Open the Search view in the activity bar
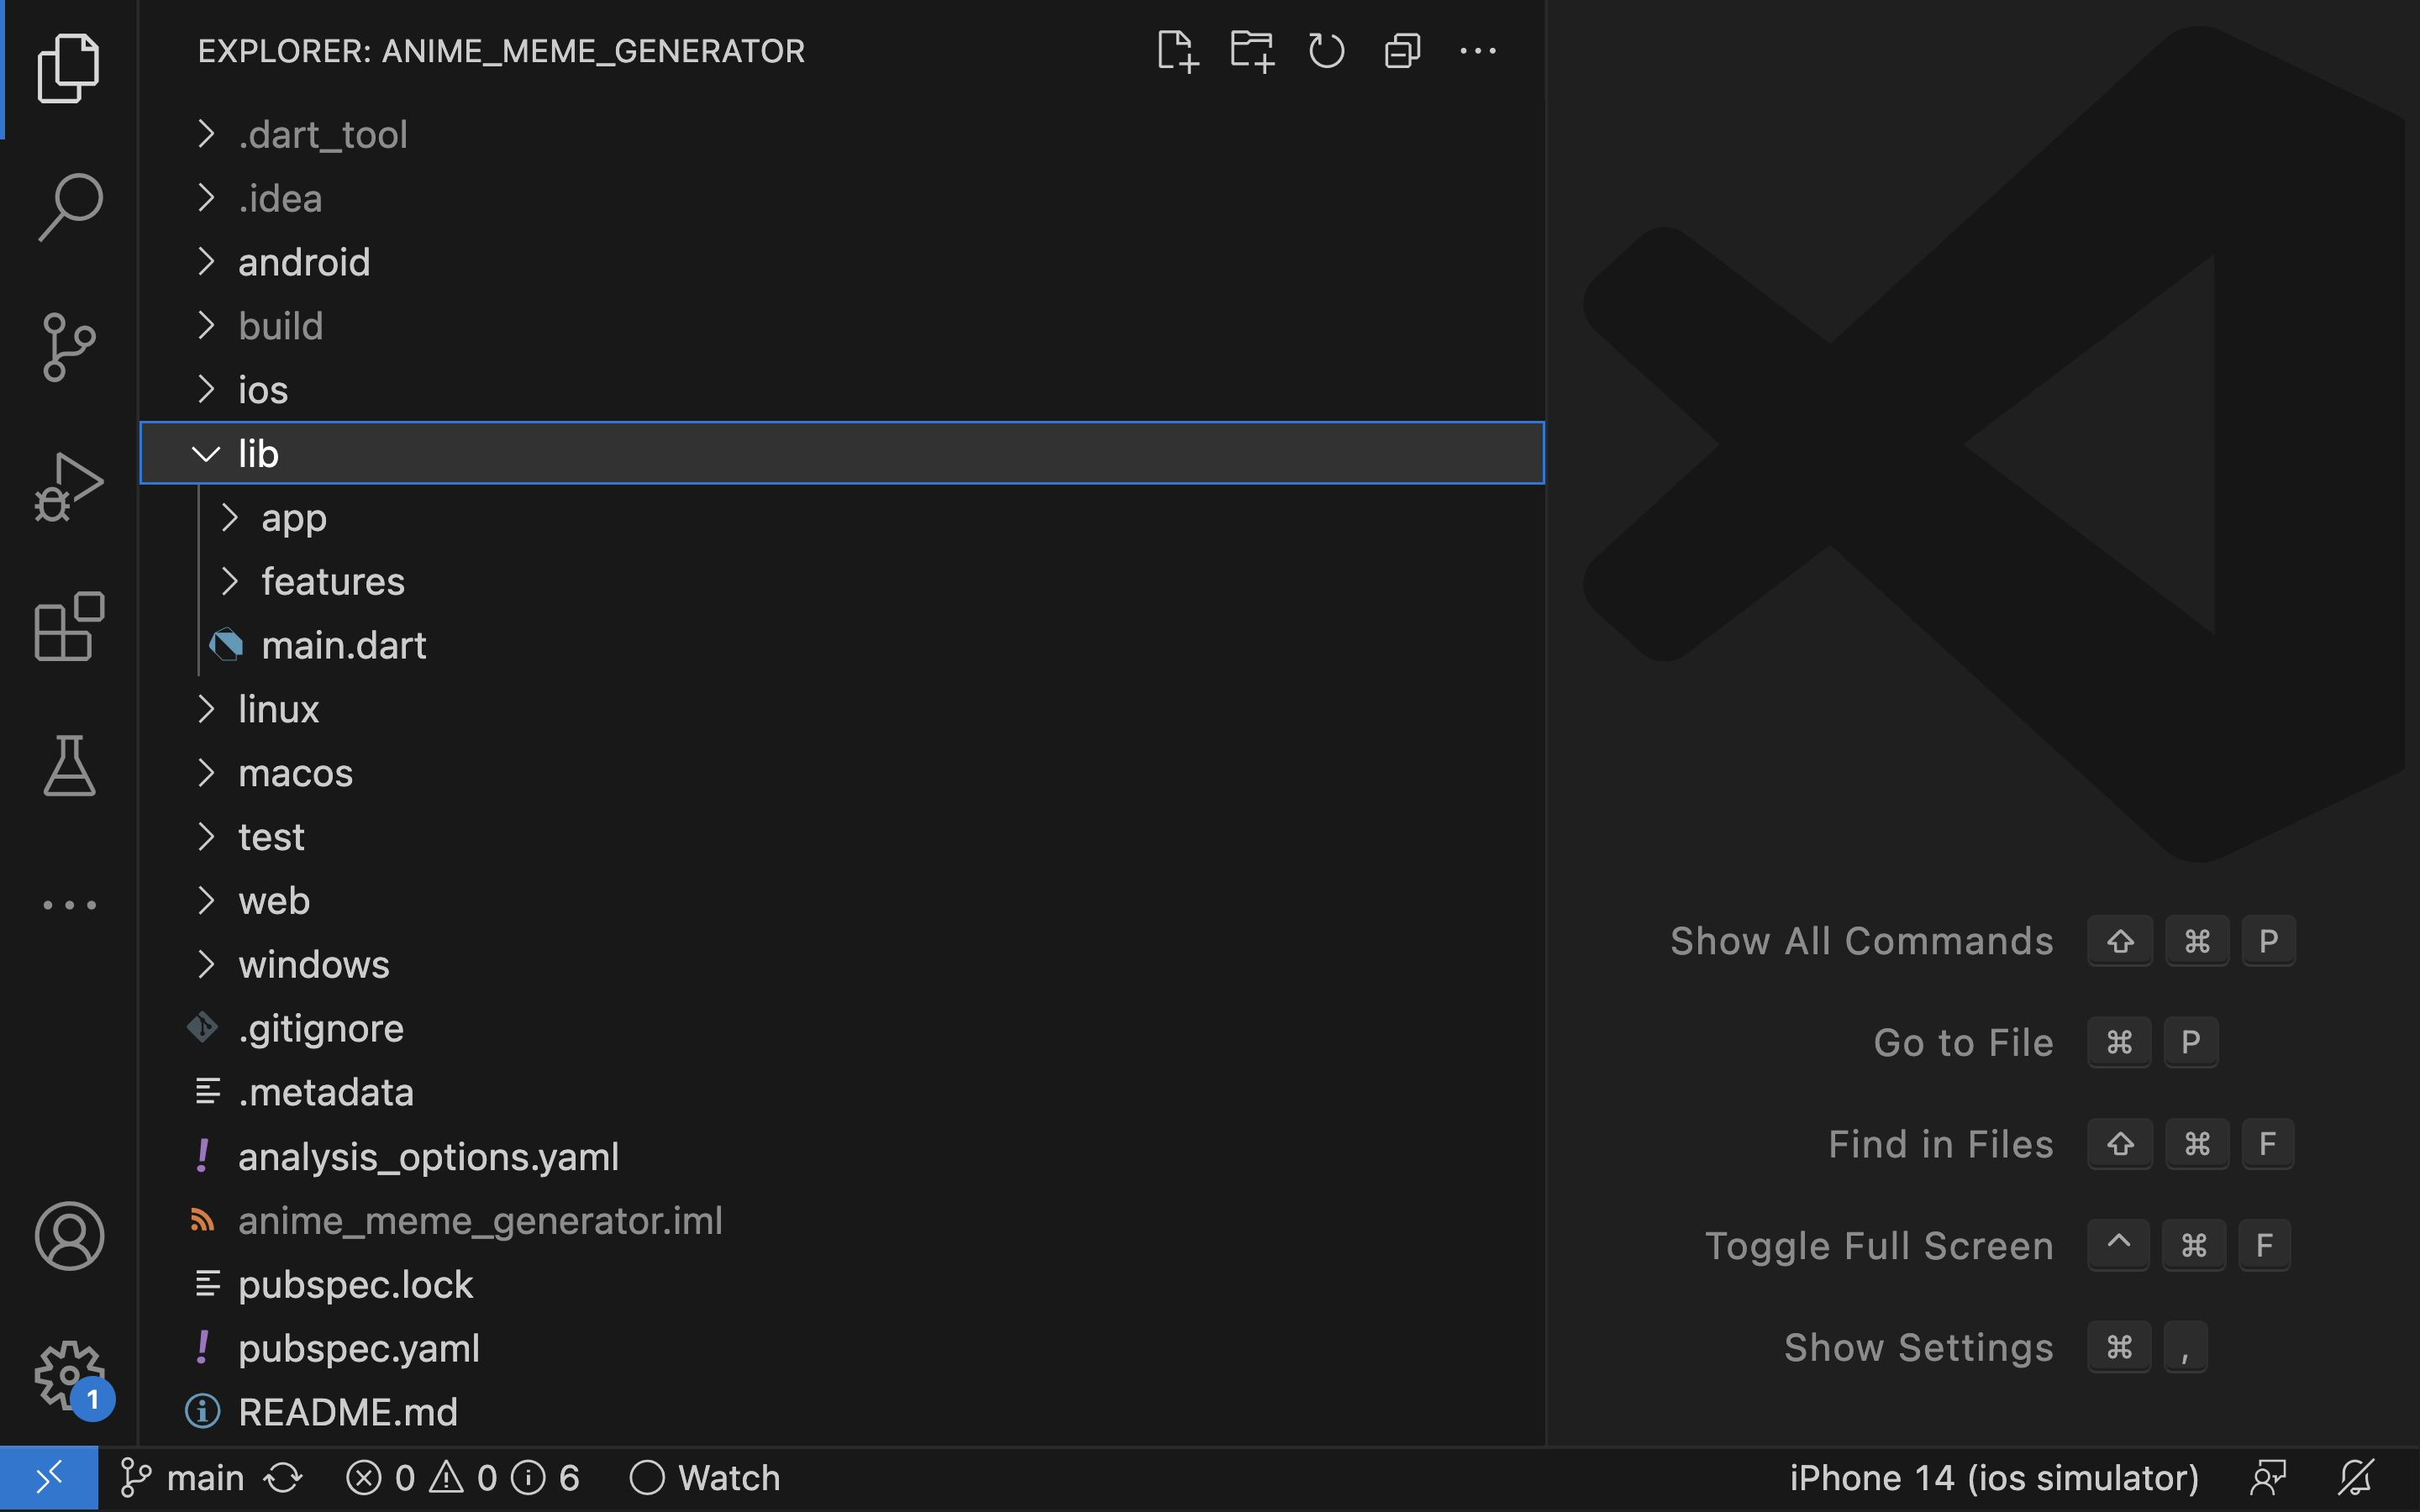Screen dimensions: 2420x1512 click(x=69, y=205)
